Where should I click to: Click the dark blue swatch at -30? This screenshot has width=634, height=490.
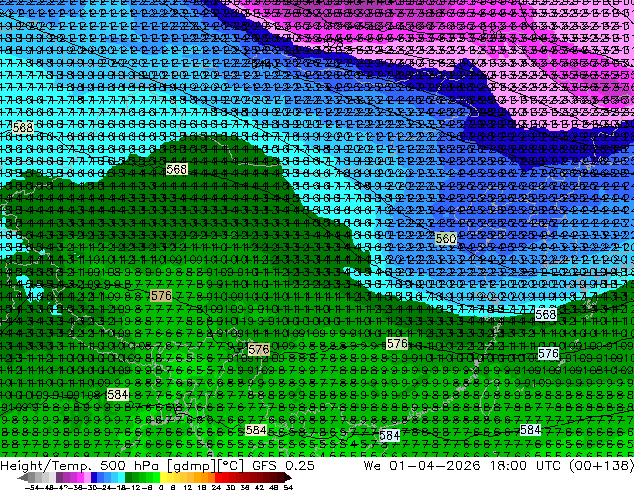(x=94, y=478)
